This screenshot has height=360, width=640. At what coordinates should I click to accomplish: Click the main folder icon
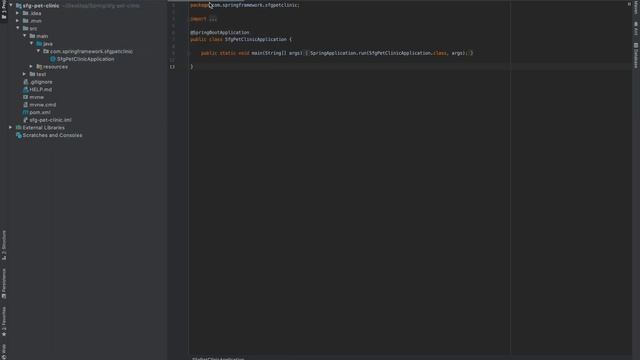(x=33, y=36)
